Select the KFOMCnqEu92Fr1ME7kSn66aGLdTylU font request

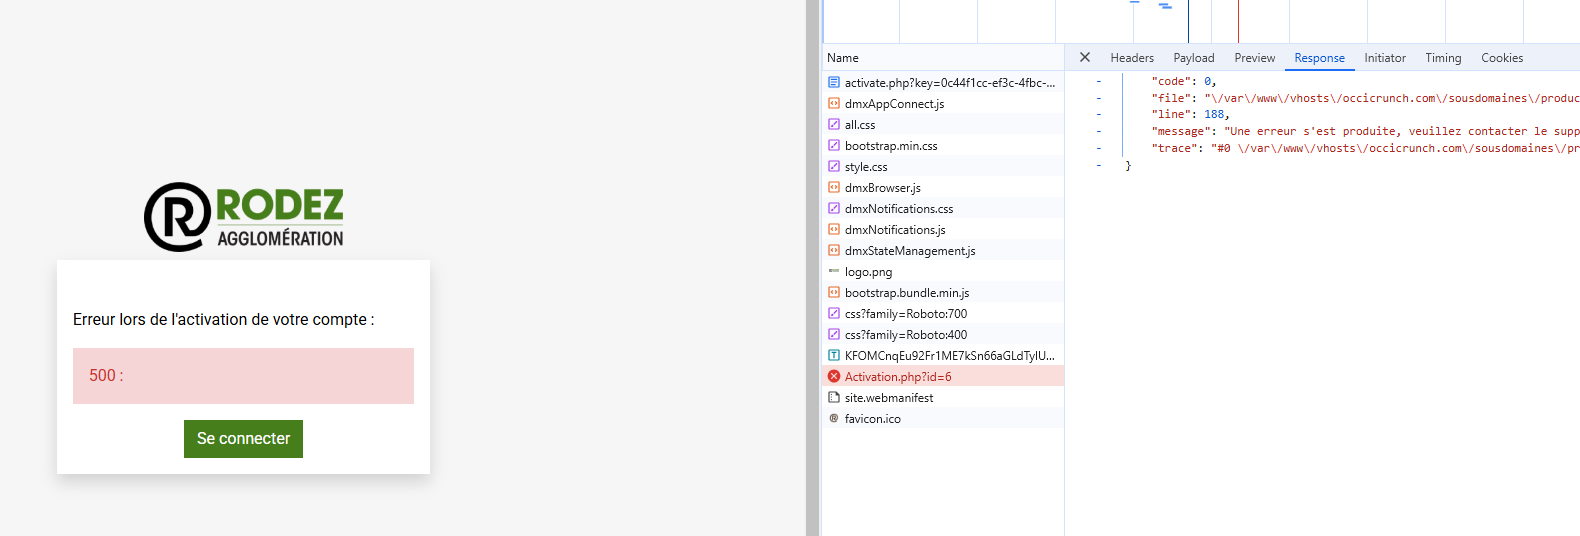tap(943, 355)
